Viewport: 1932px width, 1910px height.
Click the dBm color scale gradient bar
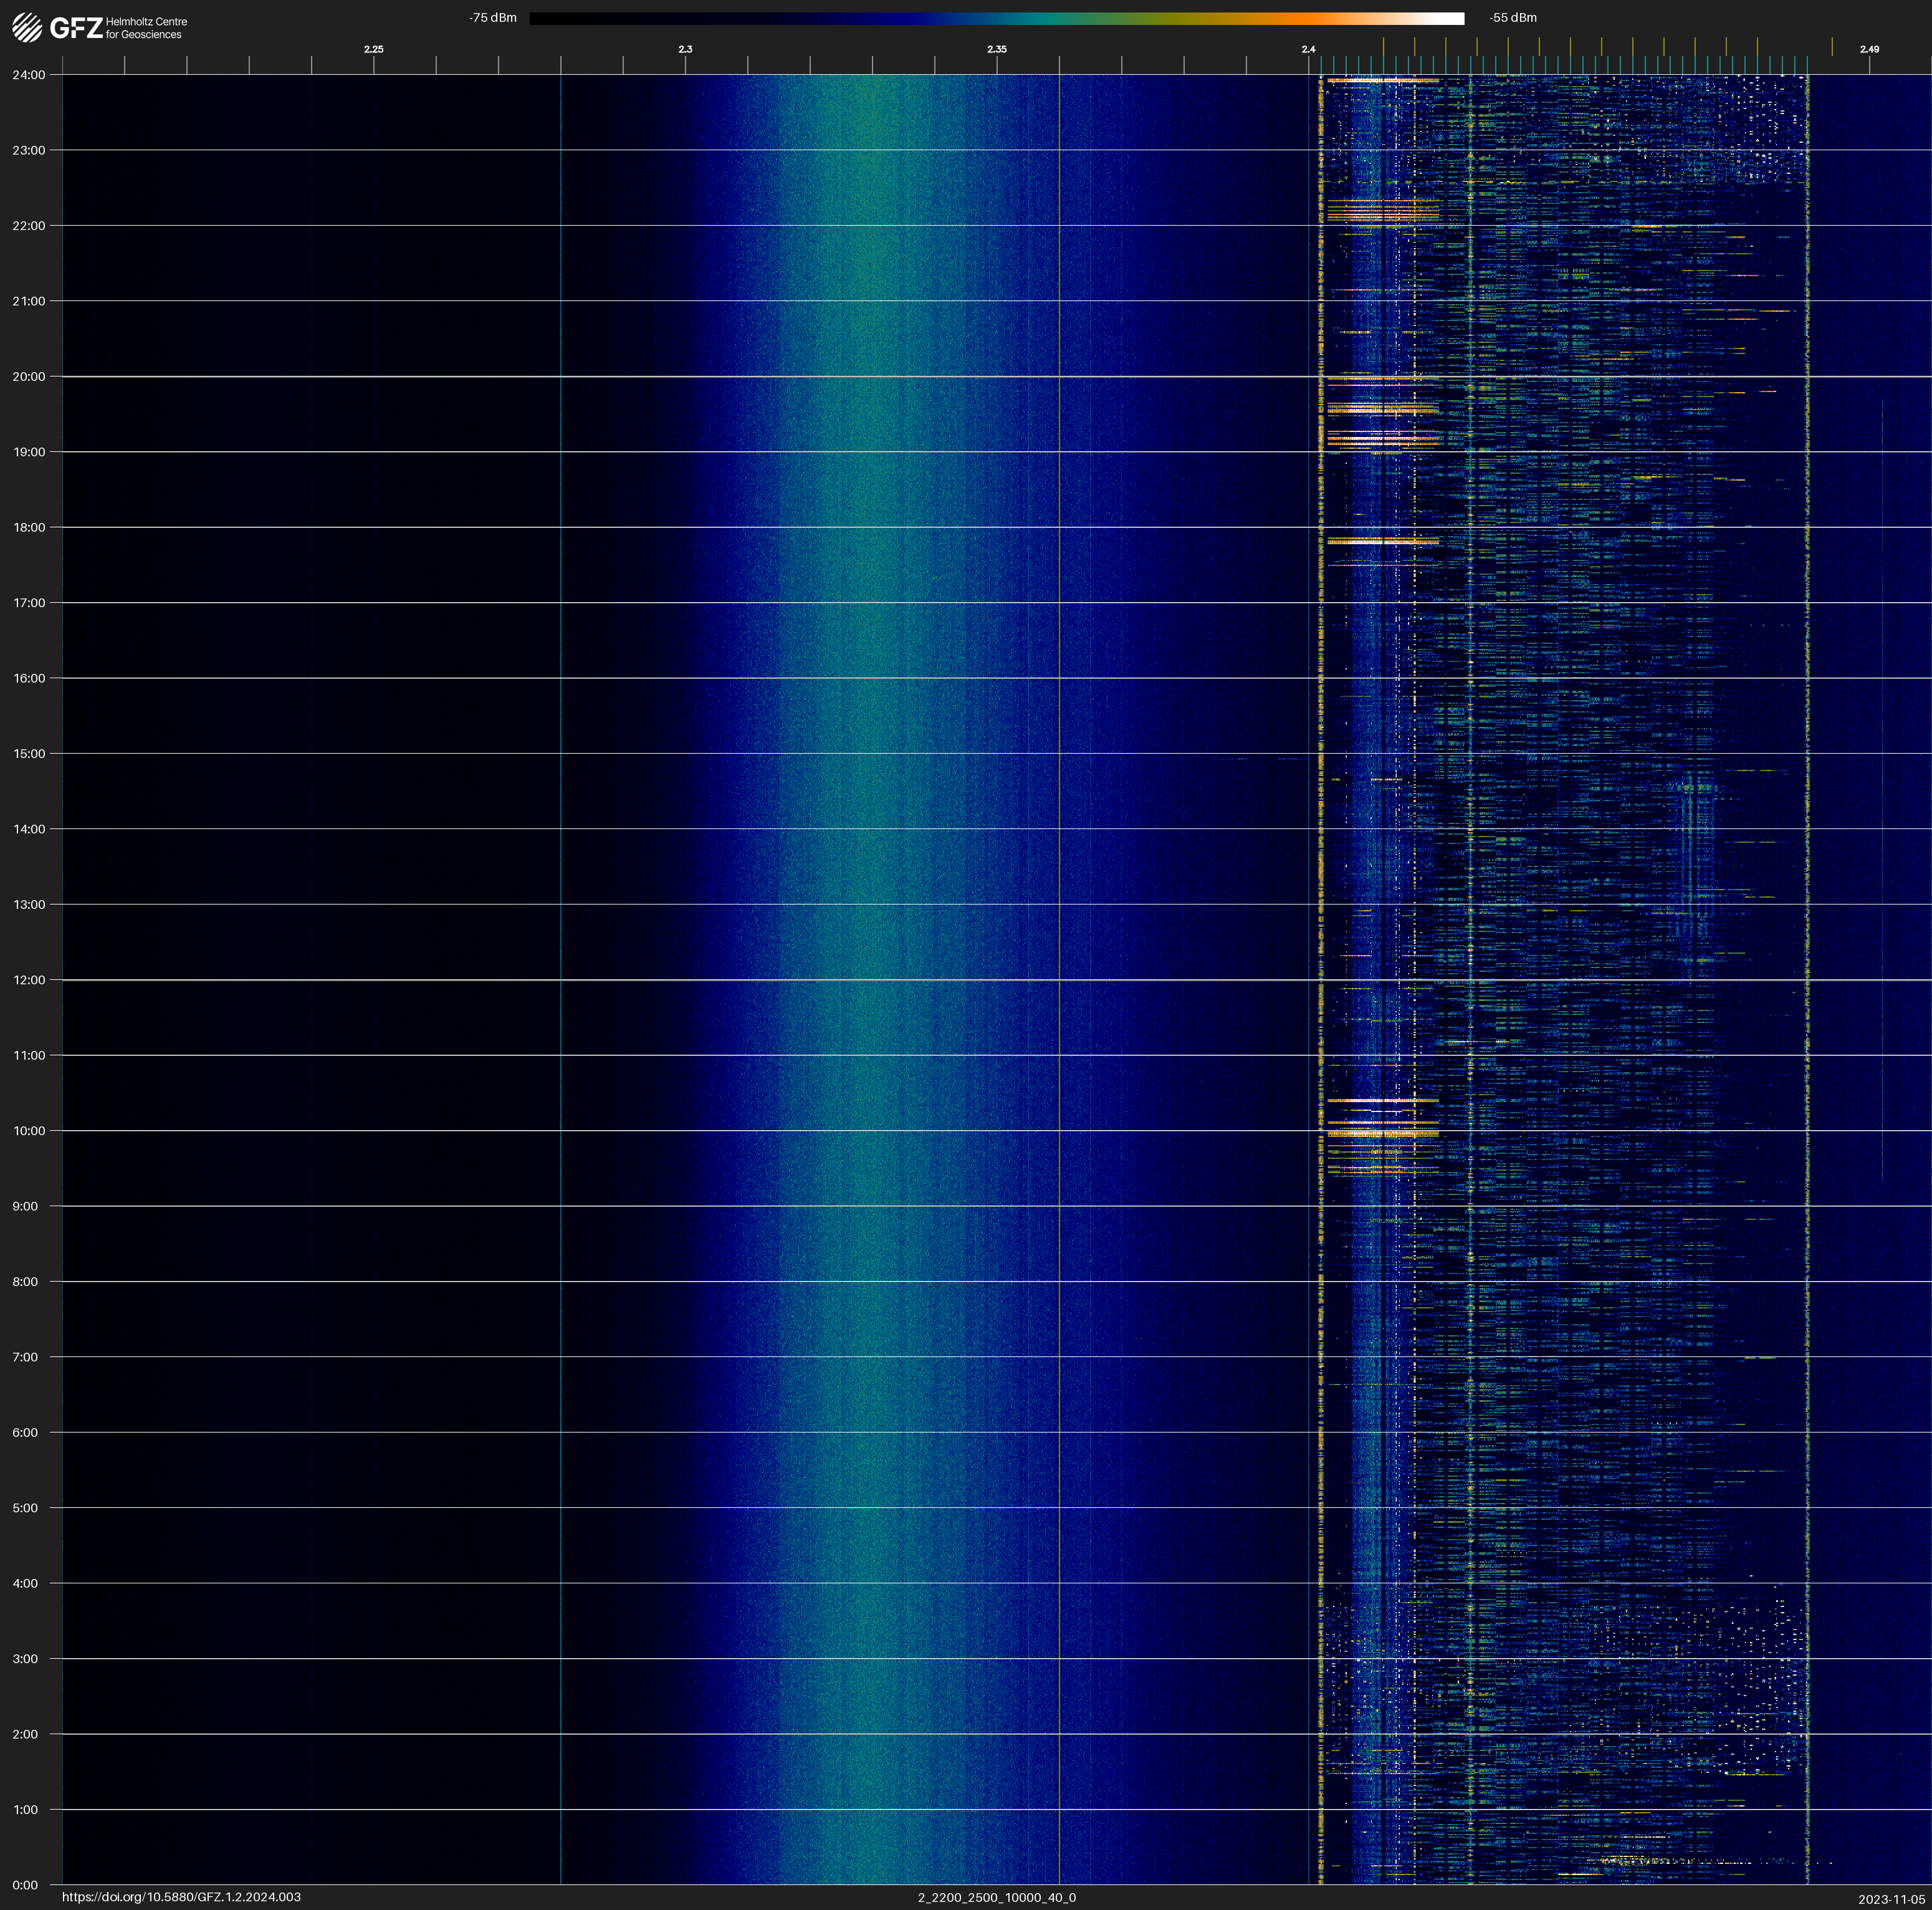click(996, 18)
